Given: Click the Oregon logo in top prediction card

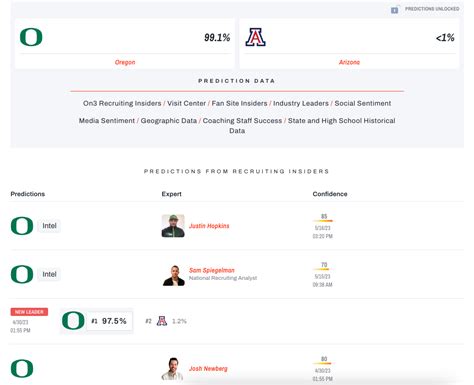Looking at the screenshot, I should [31, 37].
